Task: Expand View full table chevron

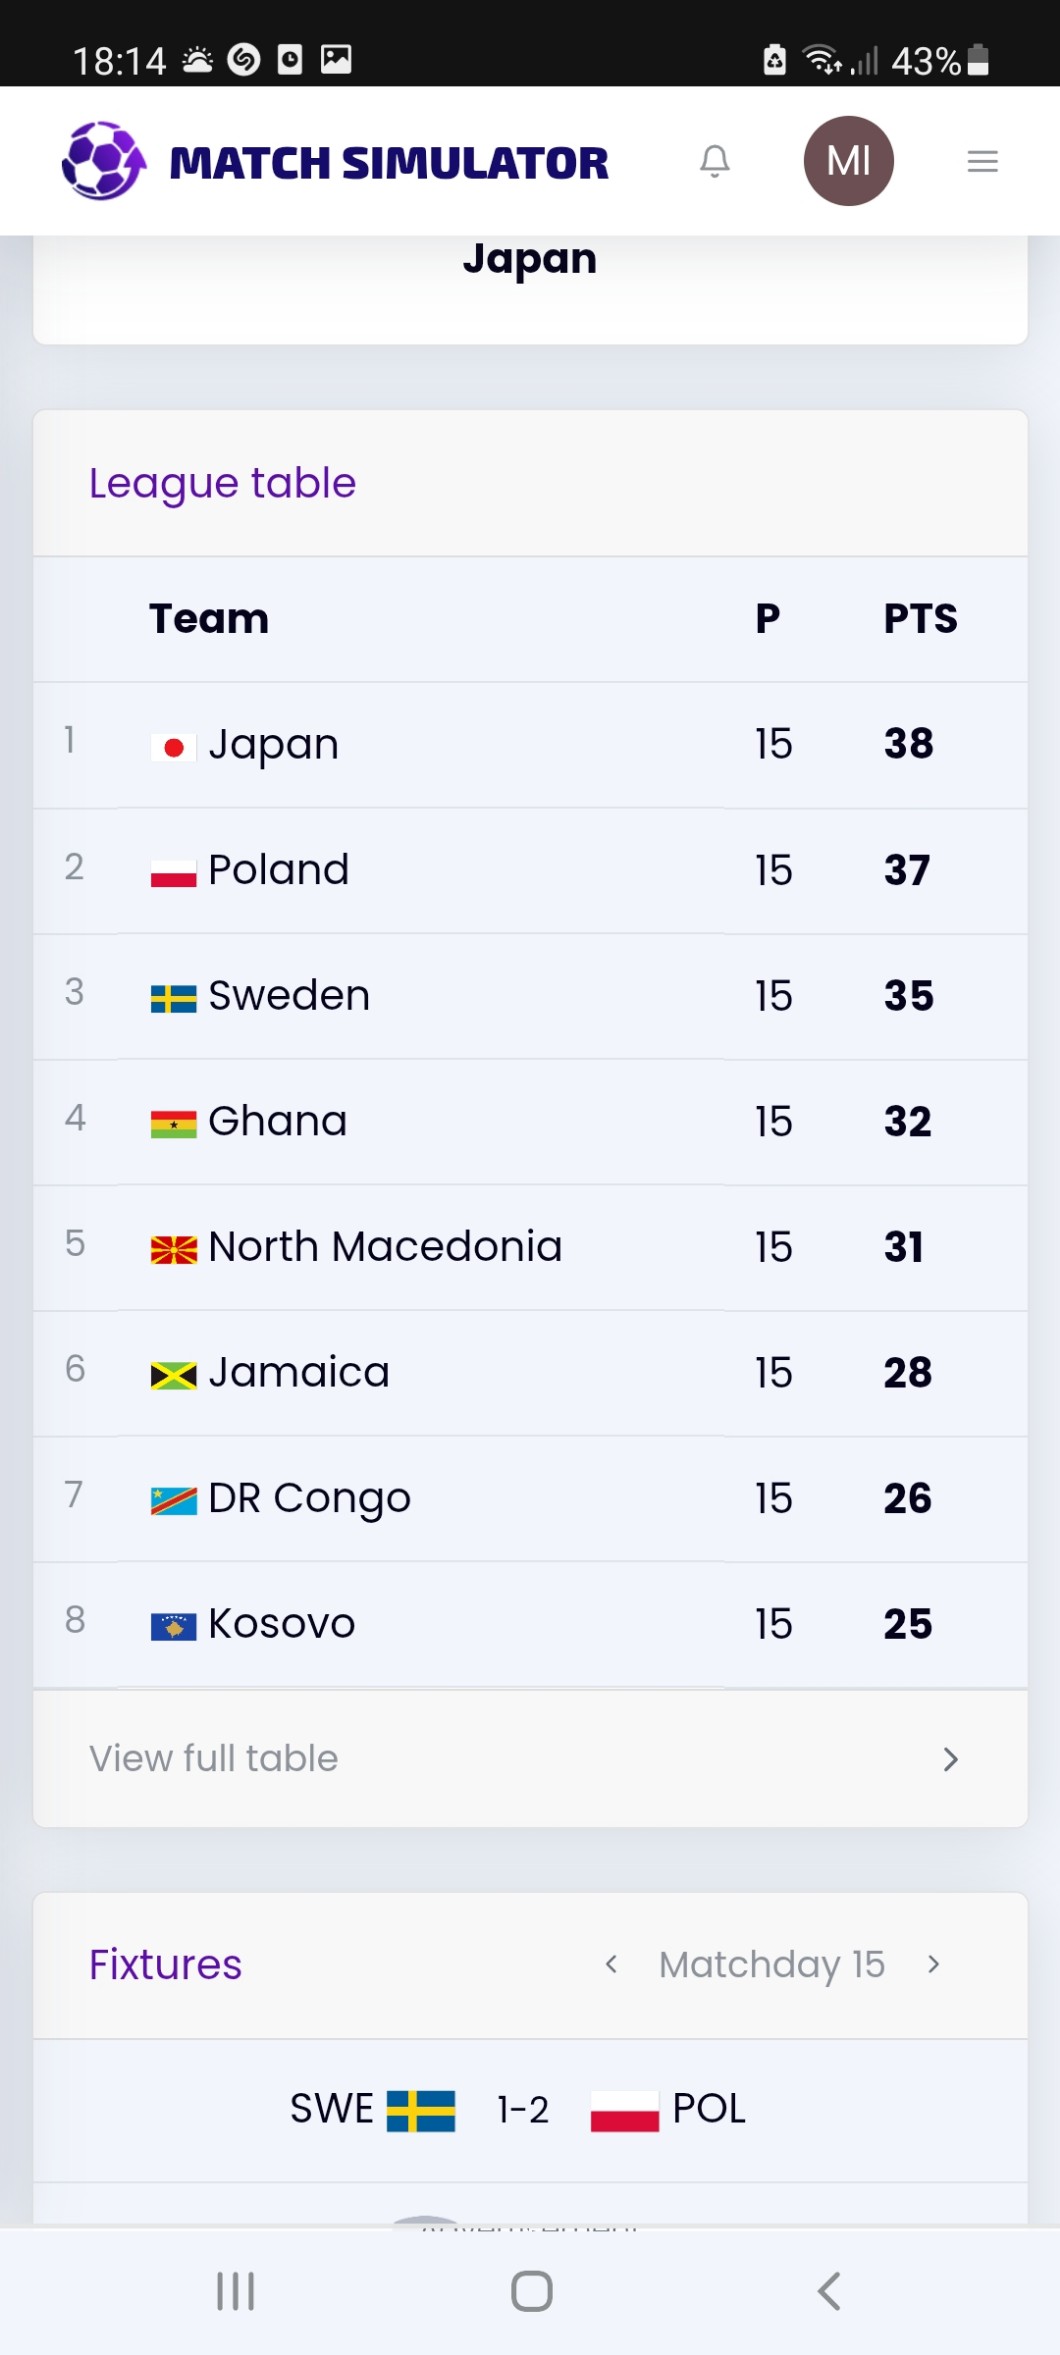Action: tap(950, 1760)
